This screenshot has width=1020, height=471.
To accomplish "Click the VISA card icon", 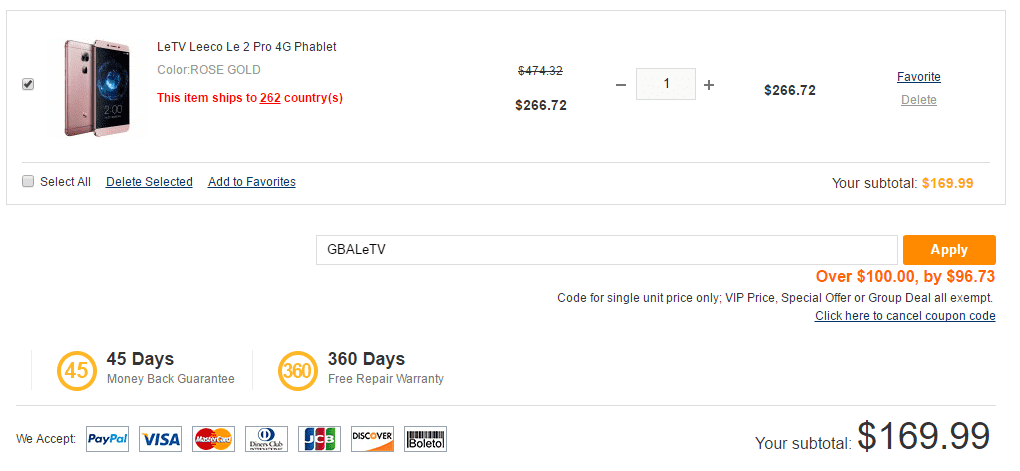I will [160, 438].
